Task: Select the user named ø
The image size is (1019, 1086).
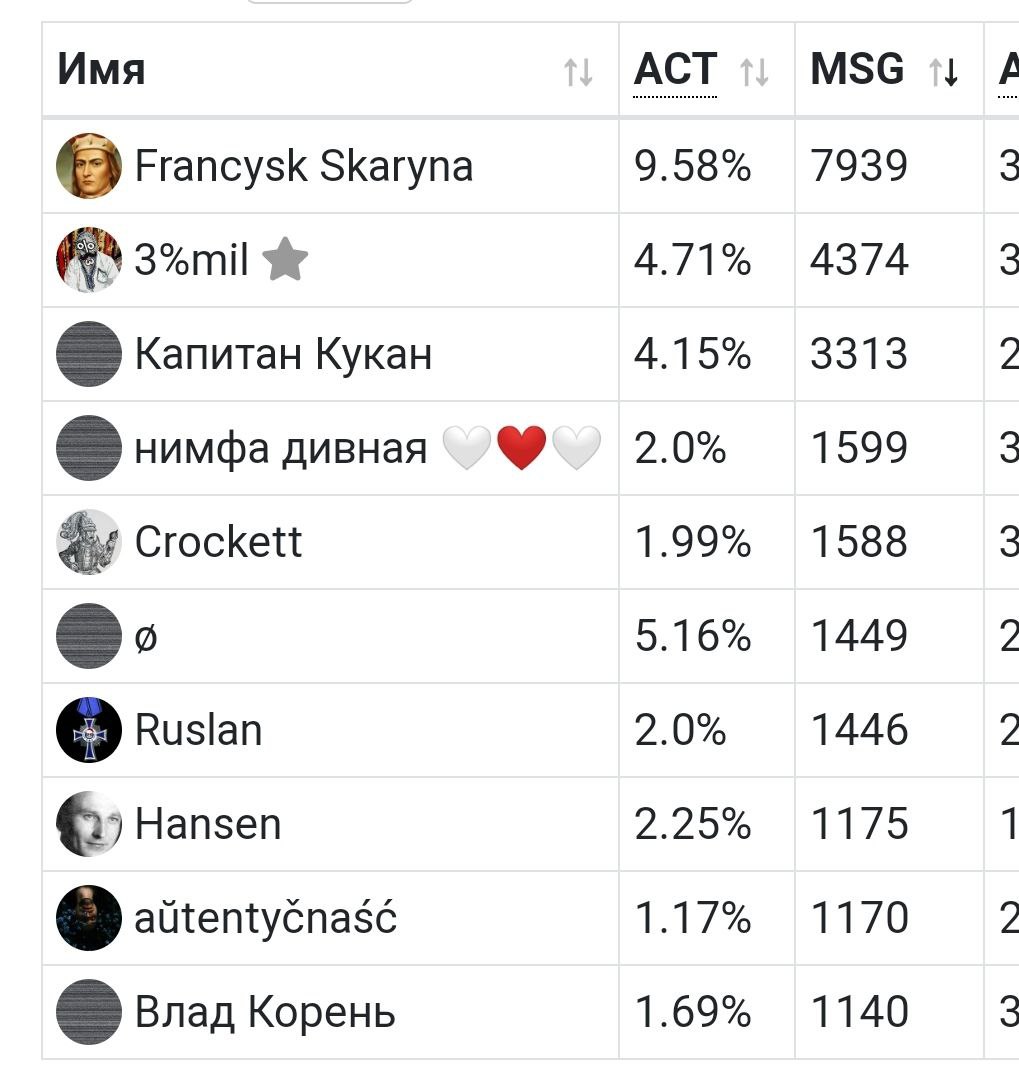Action: (145, 637)
